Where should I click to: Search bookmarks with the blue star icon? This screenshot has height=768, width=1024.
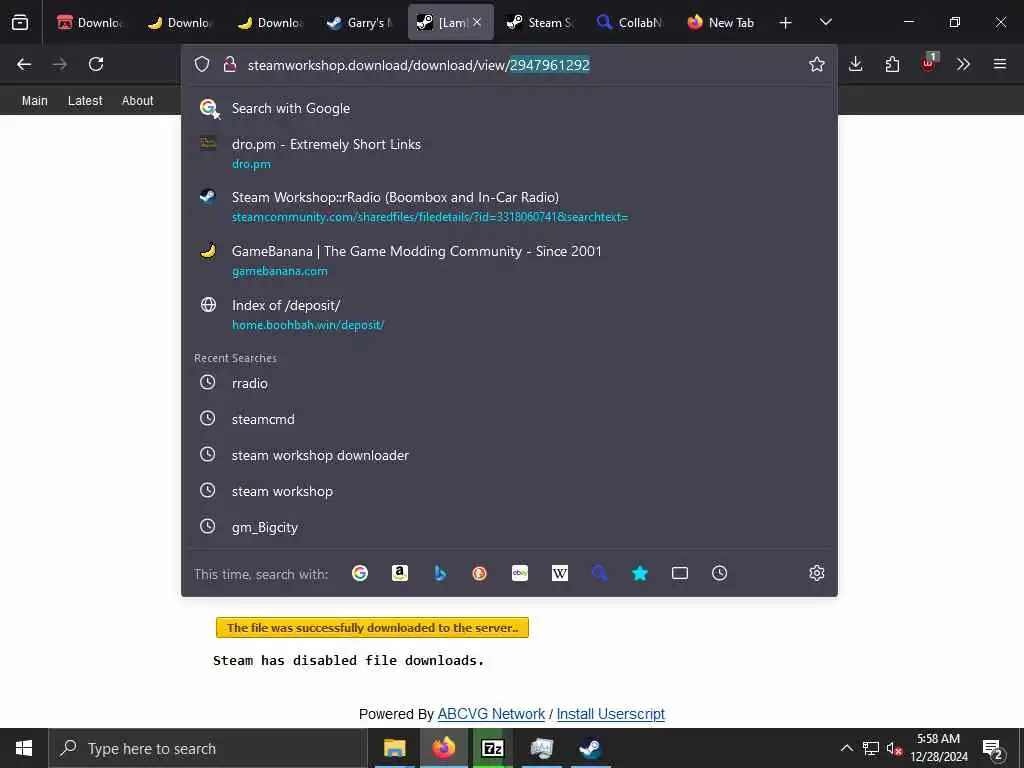[x=640, y=573]
